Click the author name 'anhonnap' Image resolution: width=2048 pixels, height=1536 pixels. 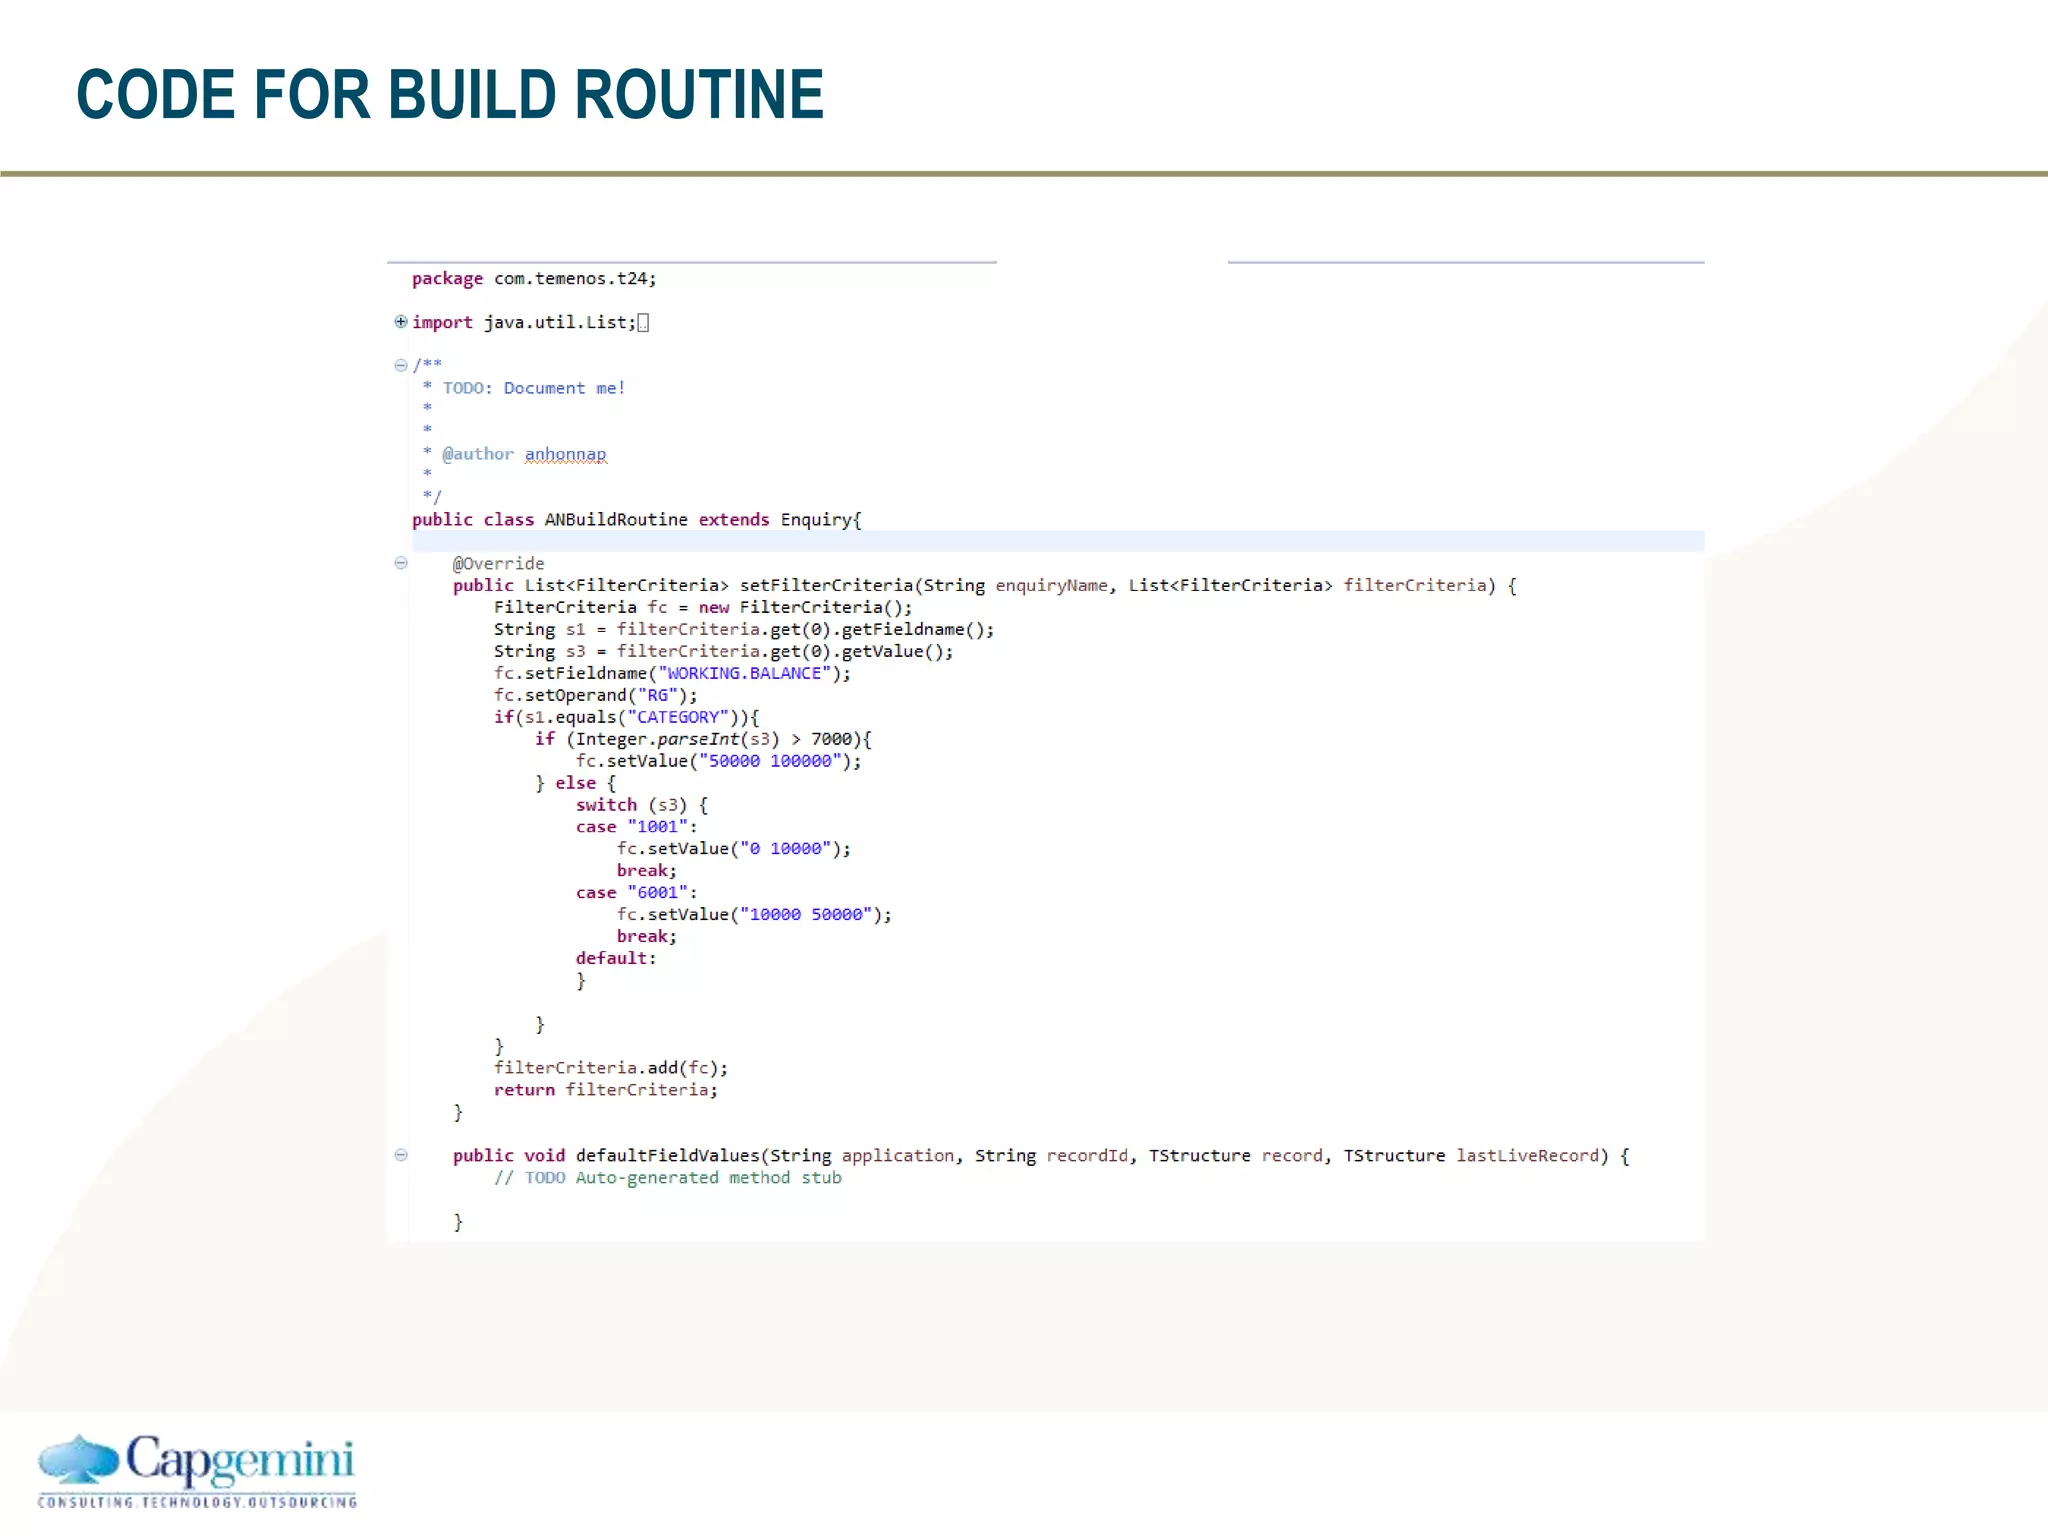(565, 454)
